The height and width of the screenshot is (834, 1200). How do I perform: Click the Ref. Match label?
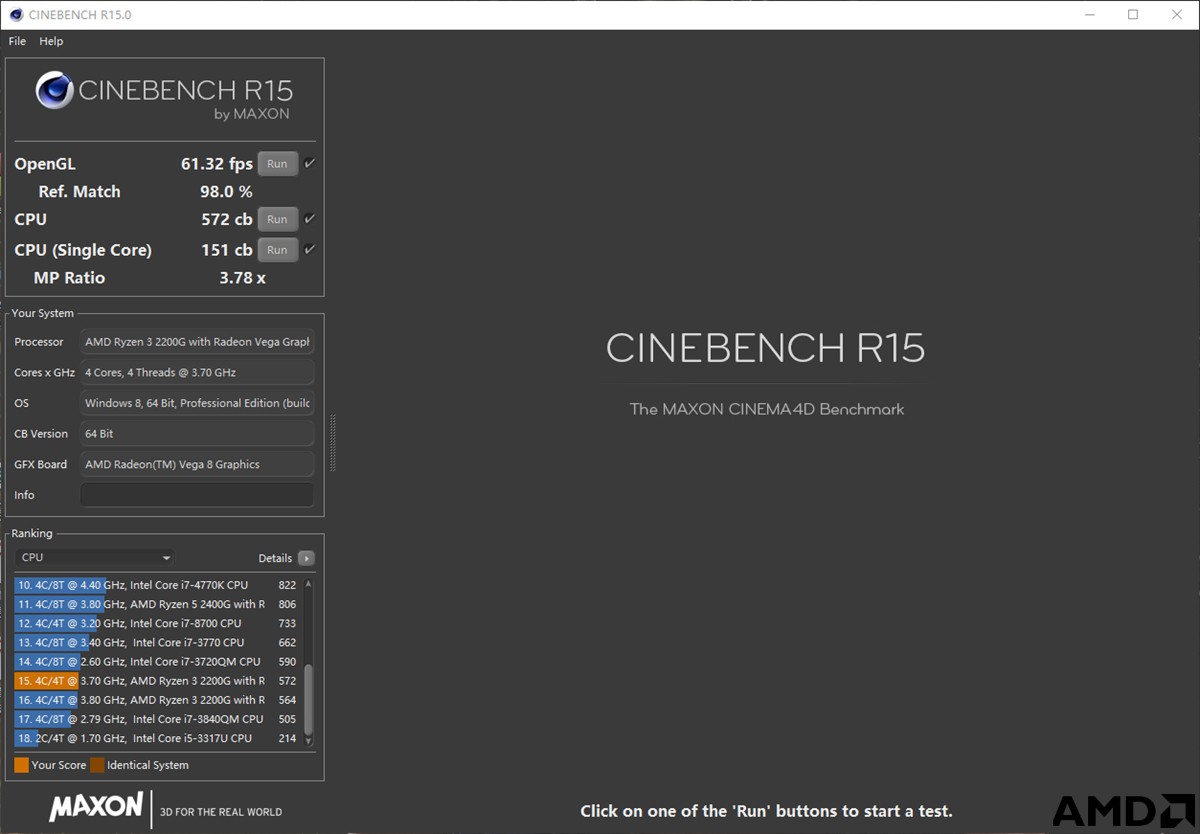point(79,192)
